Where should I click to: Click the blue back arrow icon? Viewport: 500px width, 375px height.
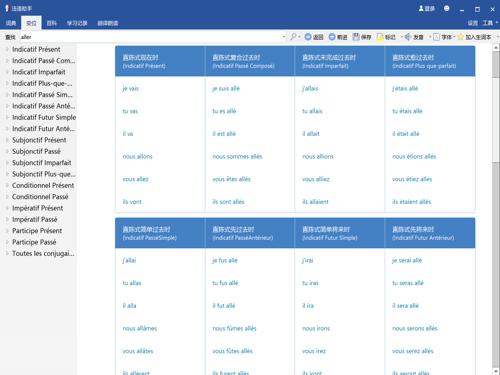coord(308,37)
